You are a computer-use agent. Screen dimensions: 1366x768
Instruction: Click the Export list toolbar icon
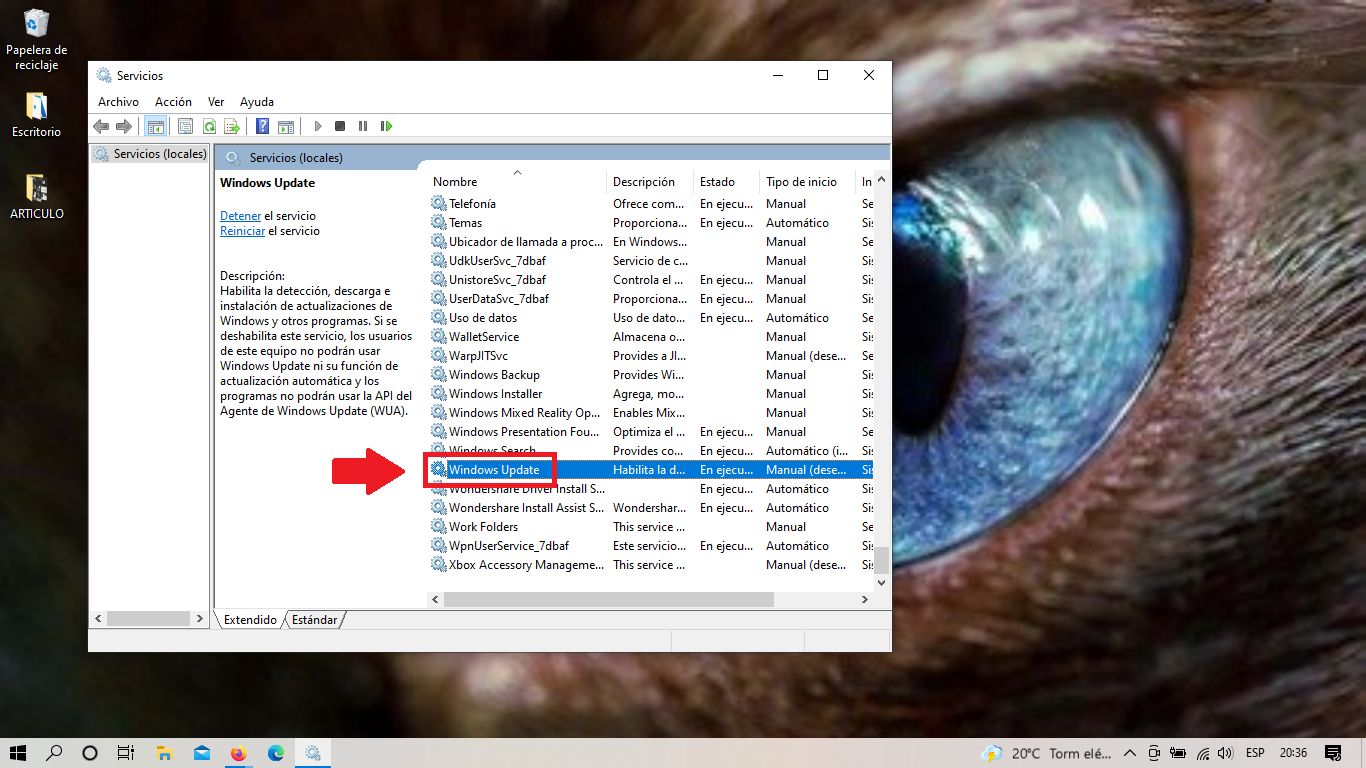coord(232,126)
